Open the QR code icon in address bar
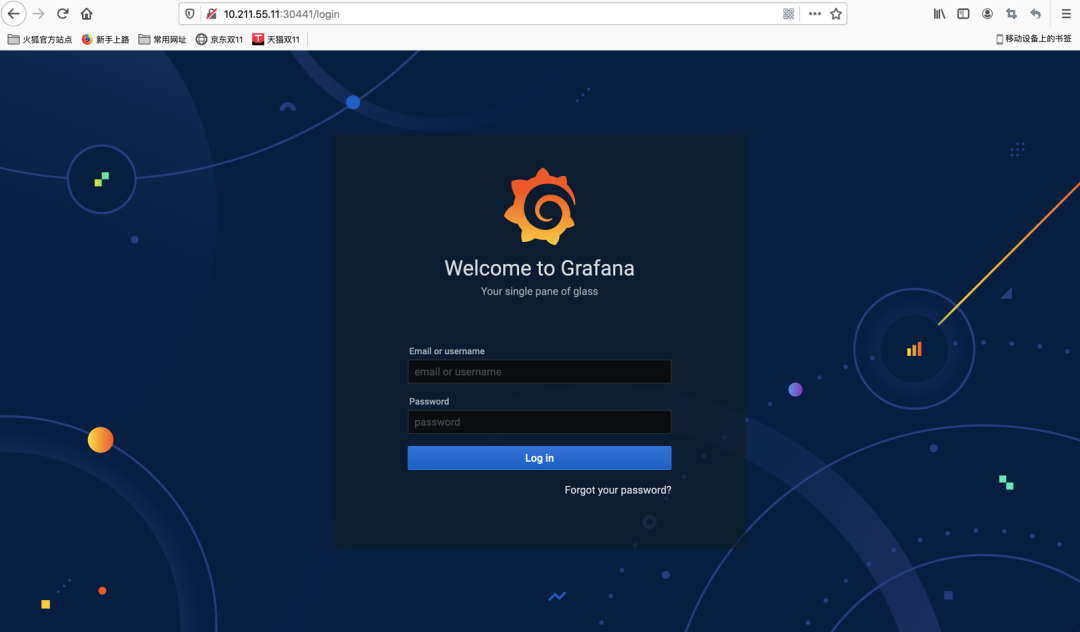Image resolution: width=1080 pixels, height=632 pixels. 789,14
